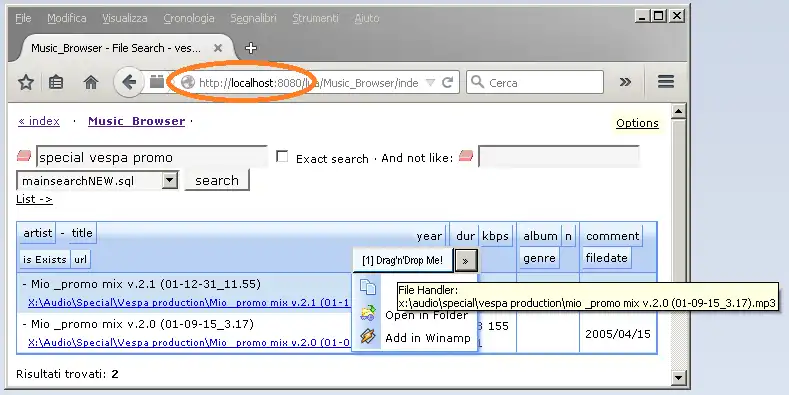Open file link for promo mix v.2.0
This screenshot has height=395, width=789.
(189, 343)
